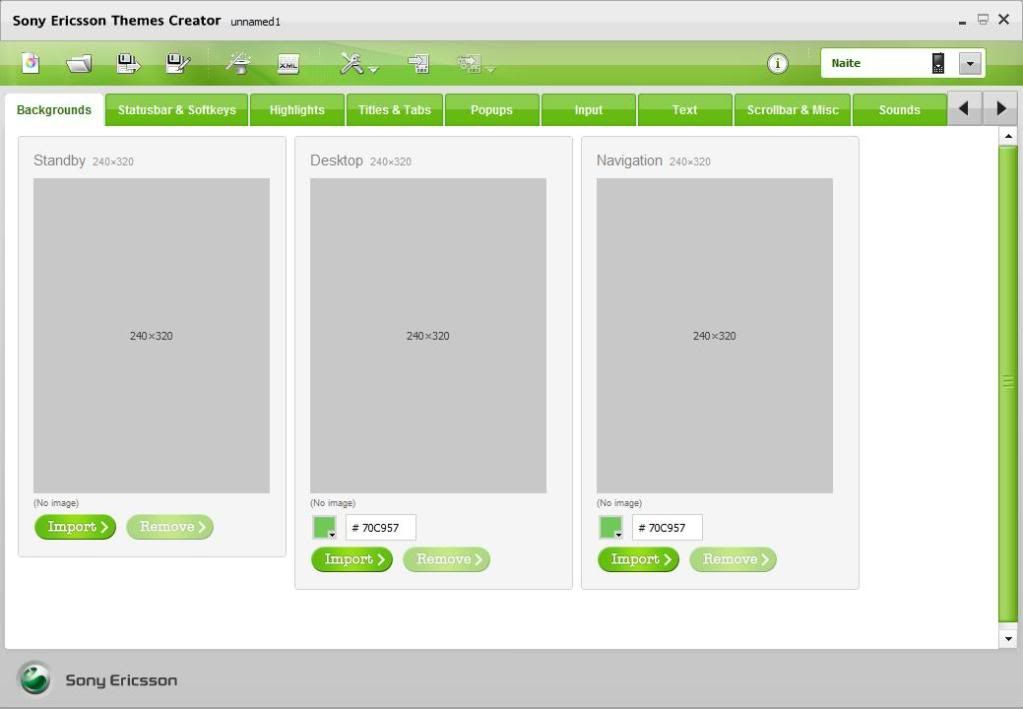Click the "unnamed1" theme name in title bar
The width and height of the screenshot is (1023, 709).
[x=256, y=22]
